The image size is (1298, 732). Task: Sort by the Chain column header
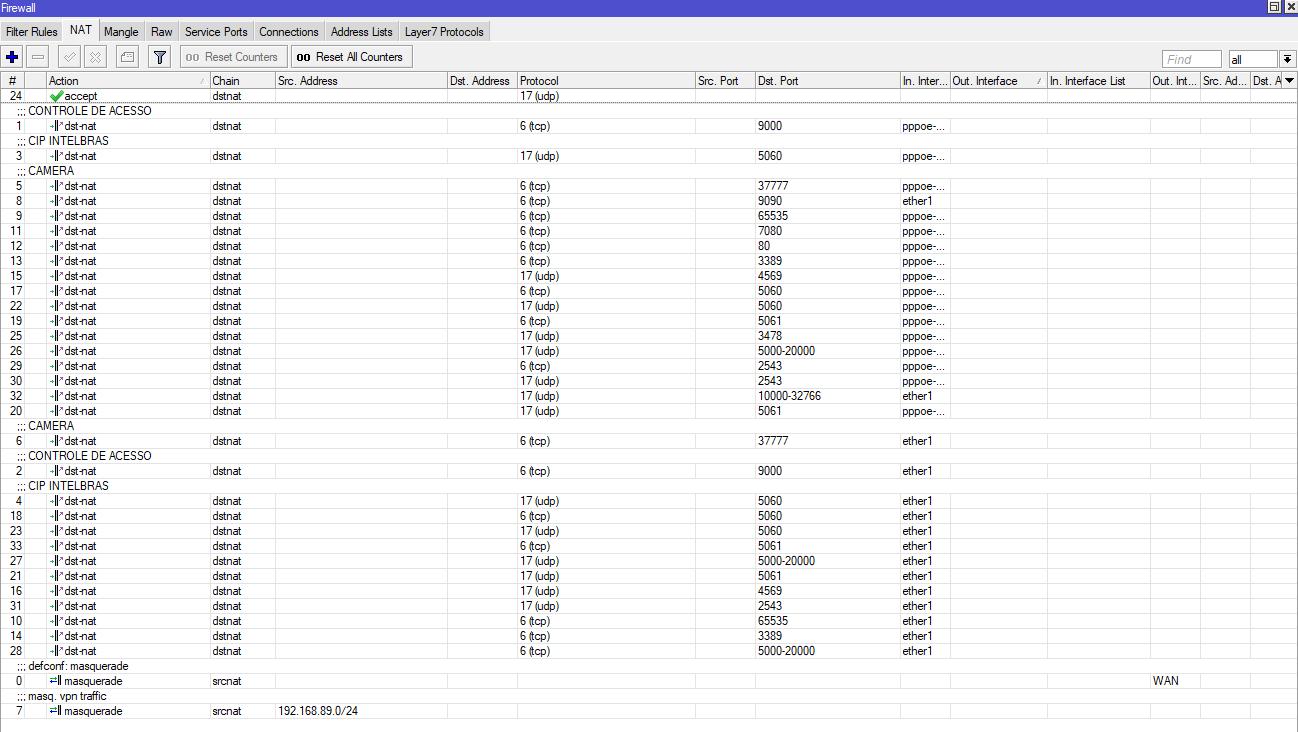click(242, 81)
